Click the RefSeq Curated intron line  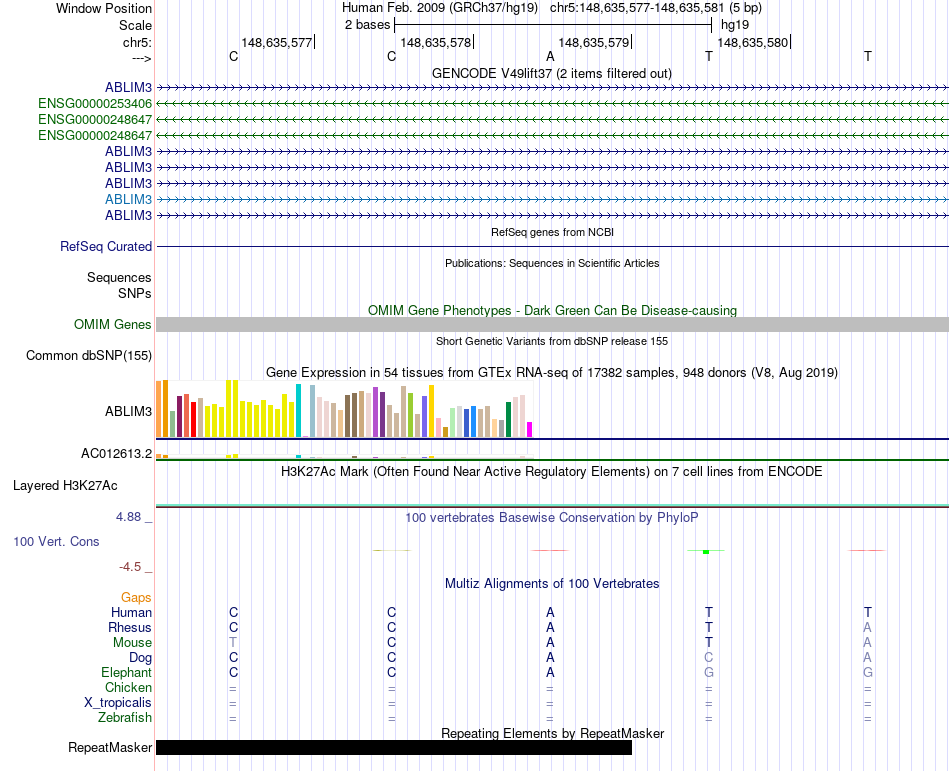click(552, 247)
